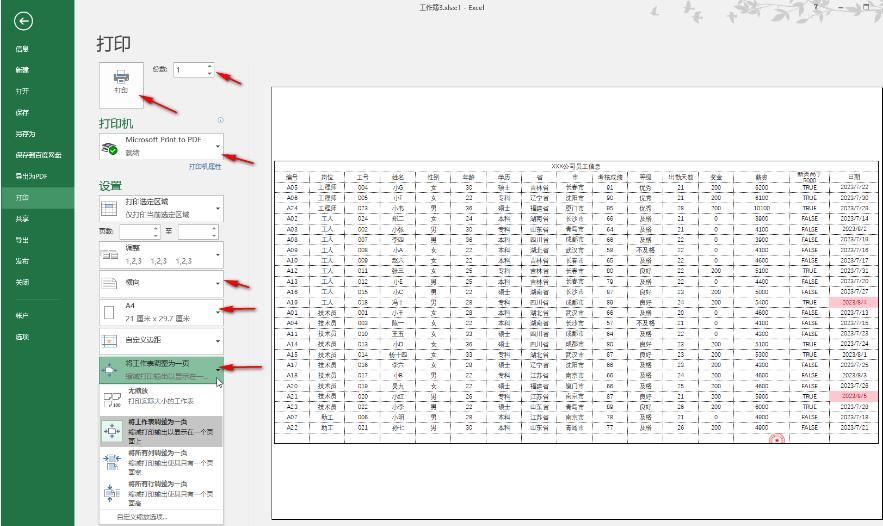Increase copies count with up spinner
Viewport: 883px width, 526px height.
pos(210,66)
